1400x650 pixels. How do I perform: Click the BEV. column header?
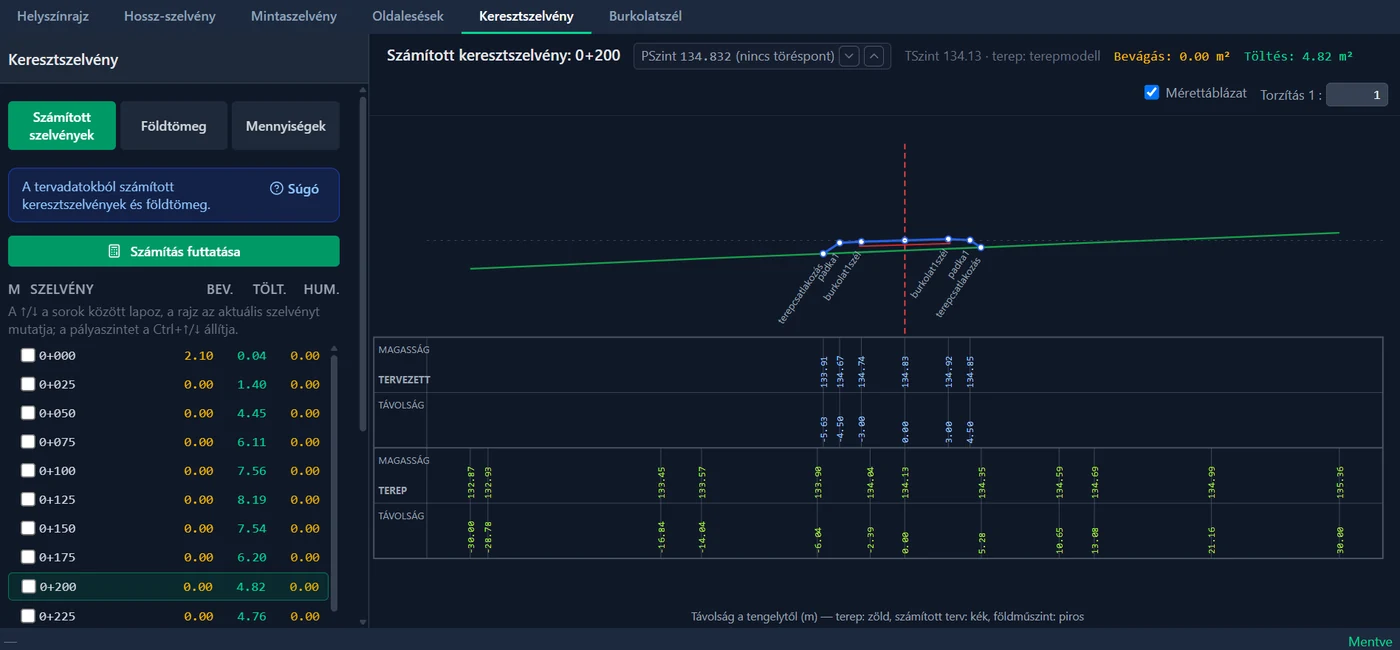click(x=220, y=289)
